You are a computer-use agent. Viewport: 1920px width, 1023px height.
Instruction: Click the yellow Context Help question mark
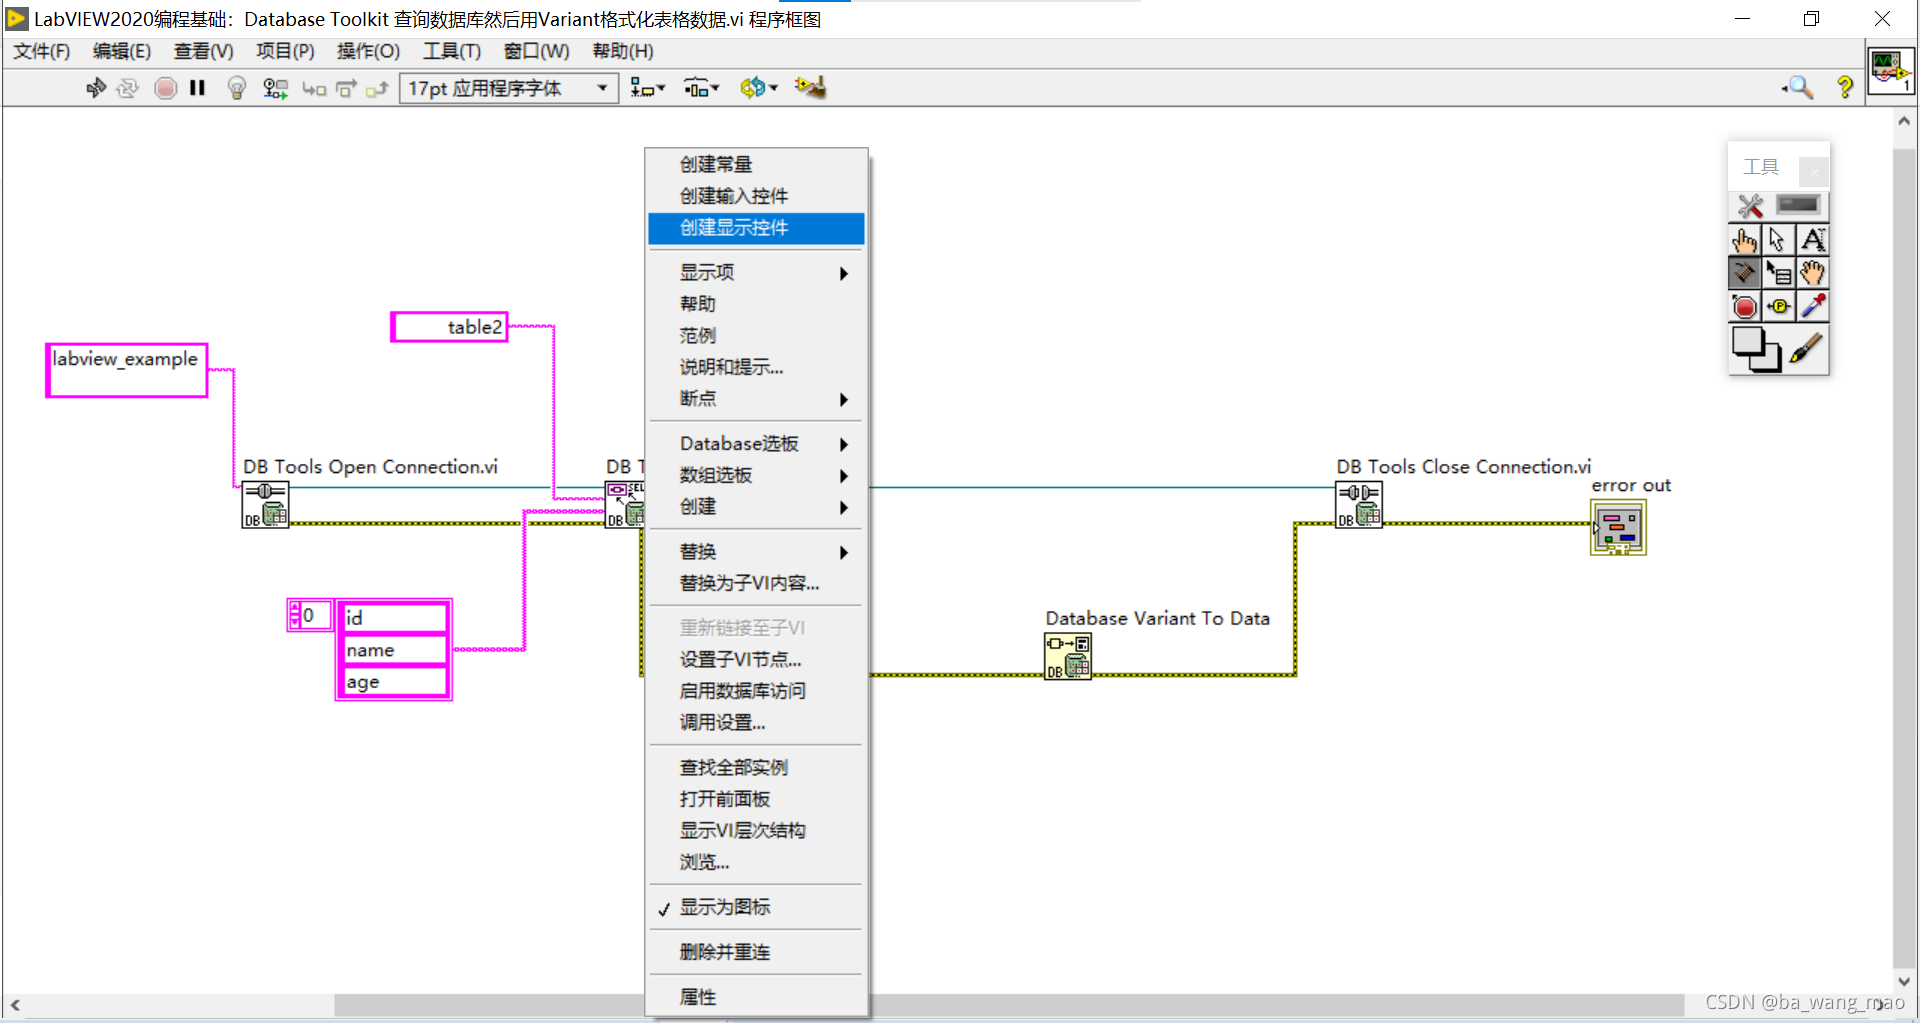click(x=1845, y=88)
